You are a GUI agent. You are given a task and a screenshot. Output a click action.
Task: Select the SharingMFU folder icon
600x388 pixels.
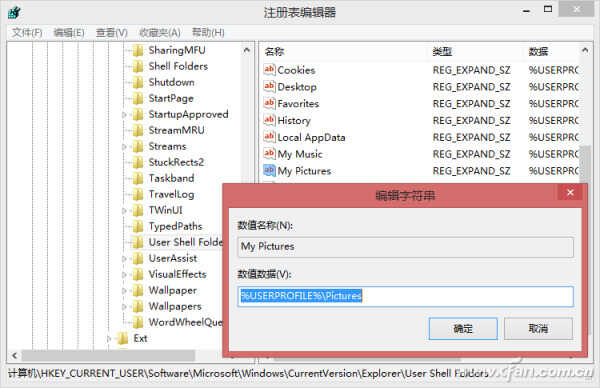[137, 51]
